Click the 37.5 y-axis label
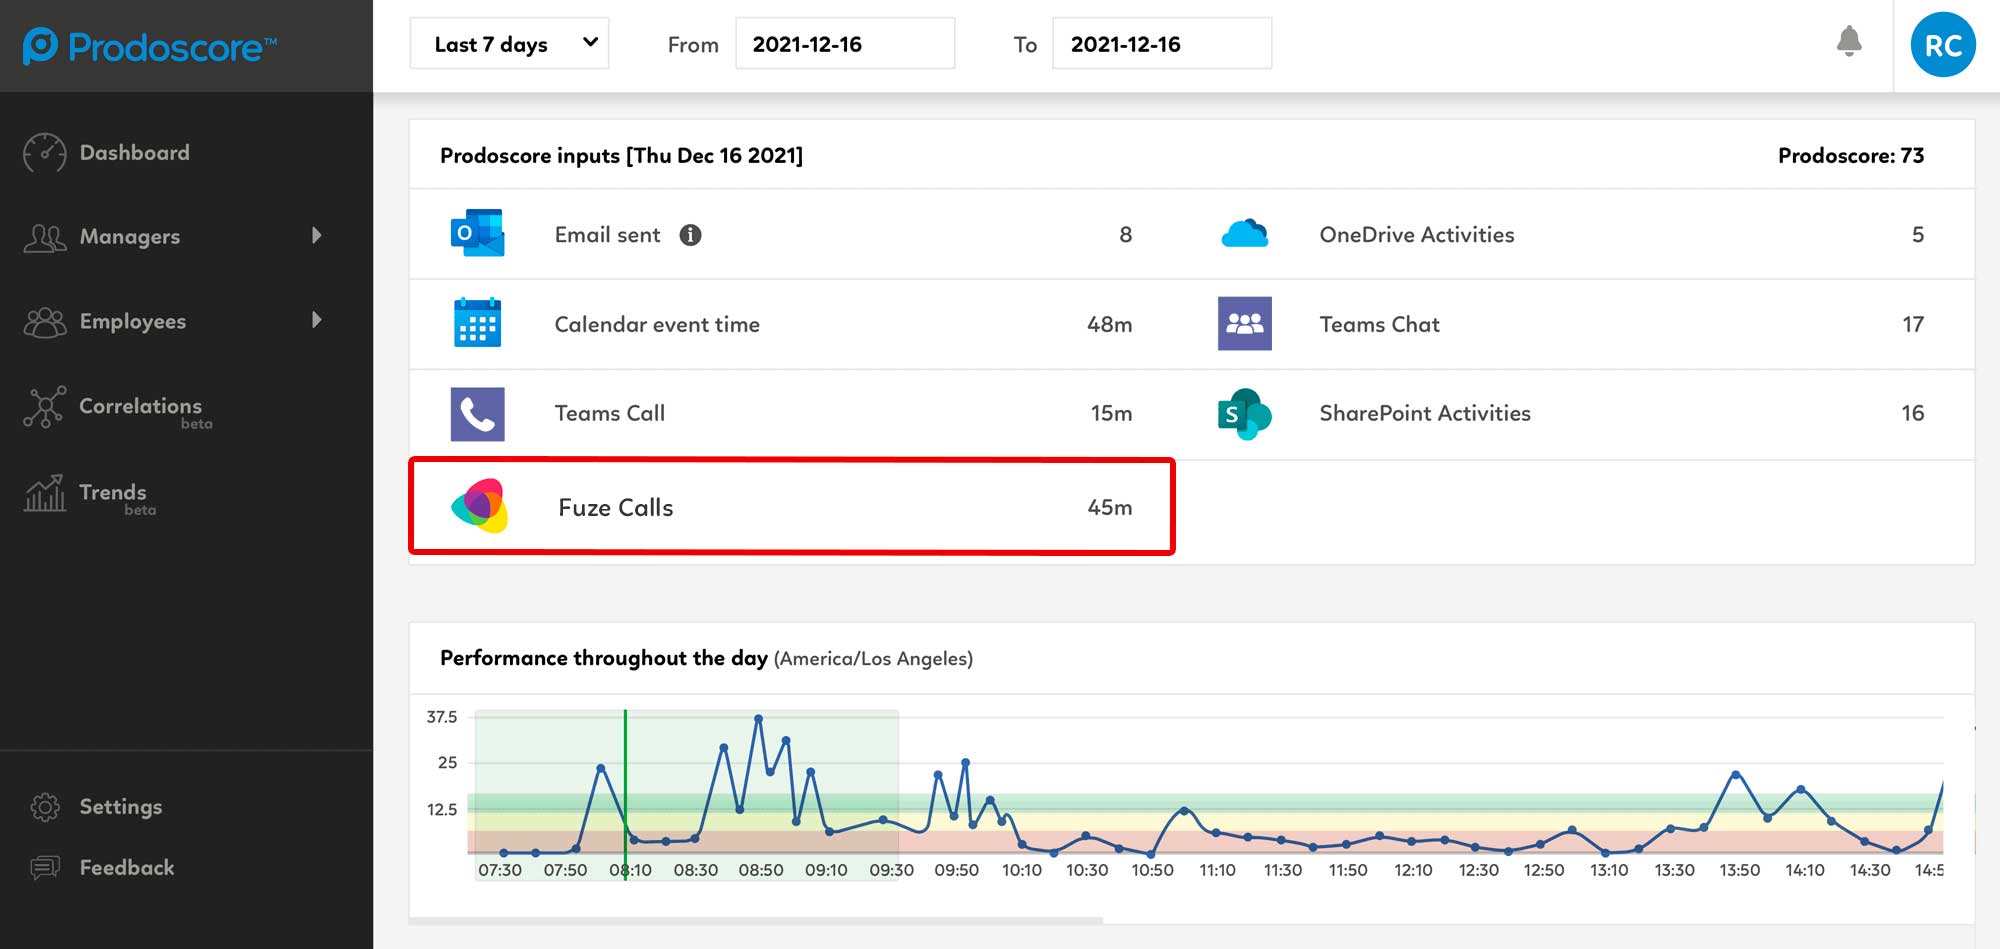2000x949 pixels. tap(441, 717)
